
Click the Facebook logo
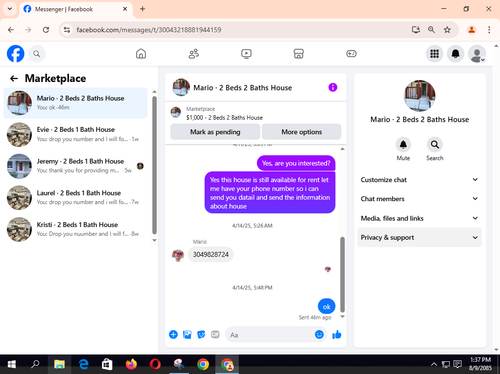coord(16,54)
